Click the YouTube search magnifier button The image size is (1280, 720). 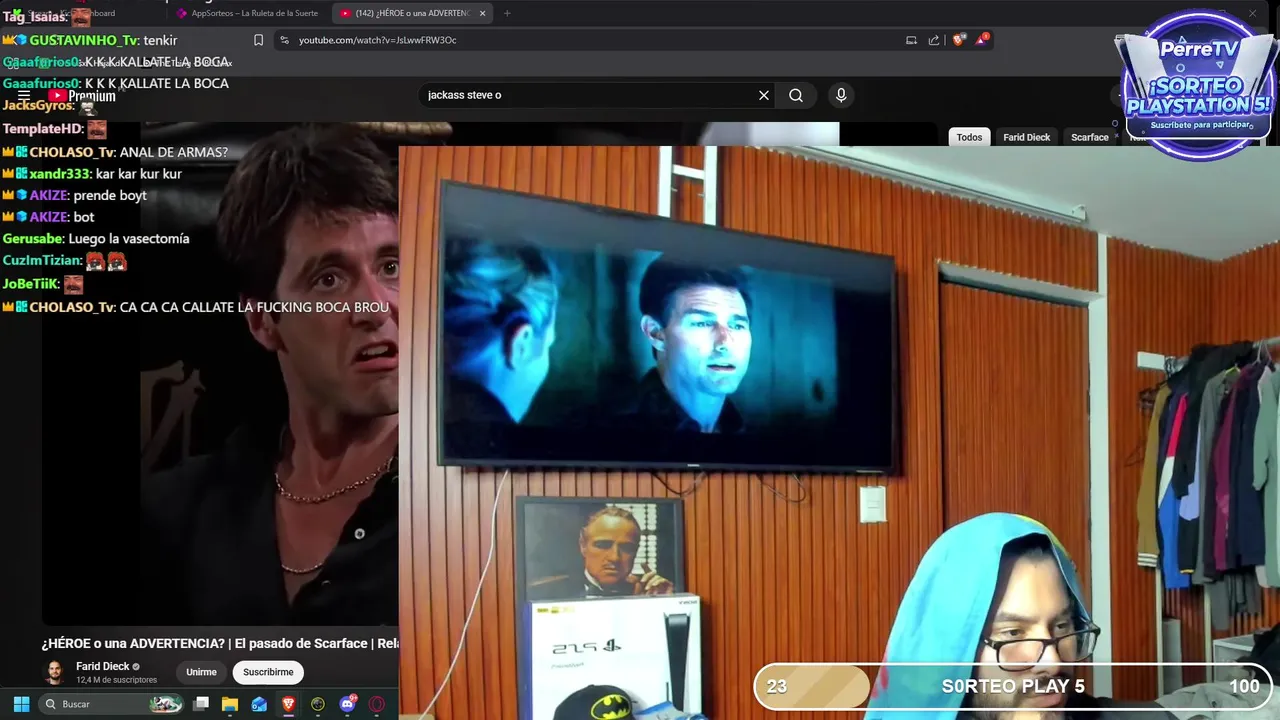click(796, 95)
